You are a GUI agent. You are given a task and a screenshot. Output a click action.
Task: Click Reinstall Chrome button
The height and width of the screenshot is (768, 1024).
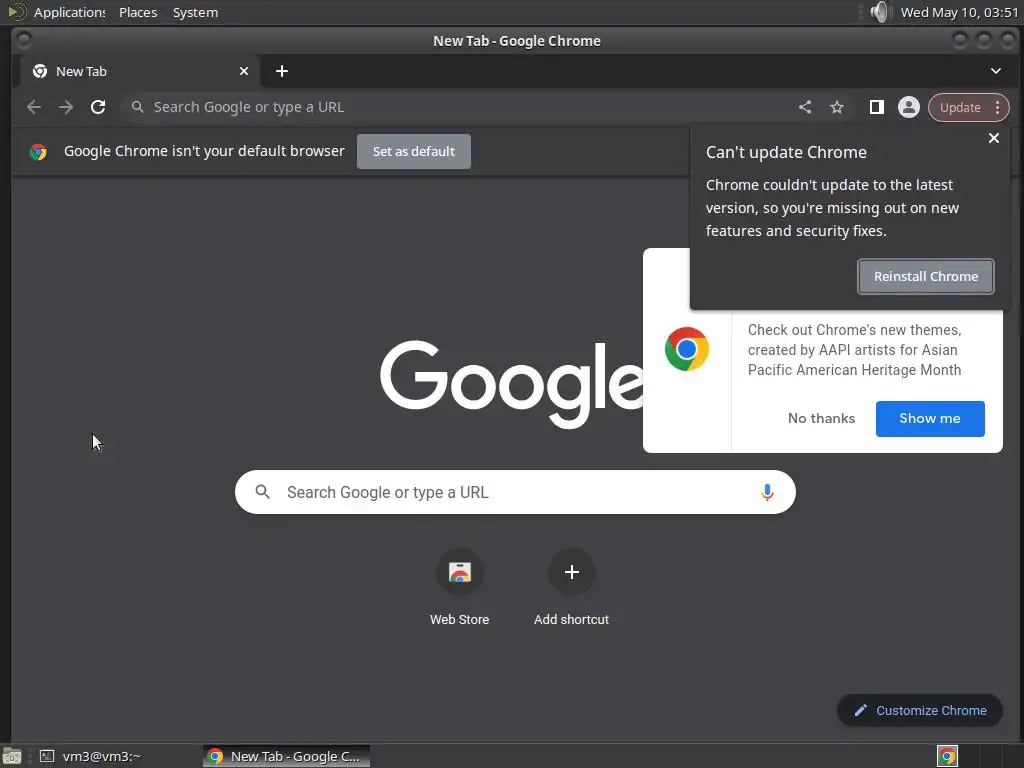coord(925,276)
